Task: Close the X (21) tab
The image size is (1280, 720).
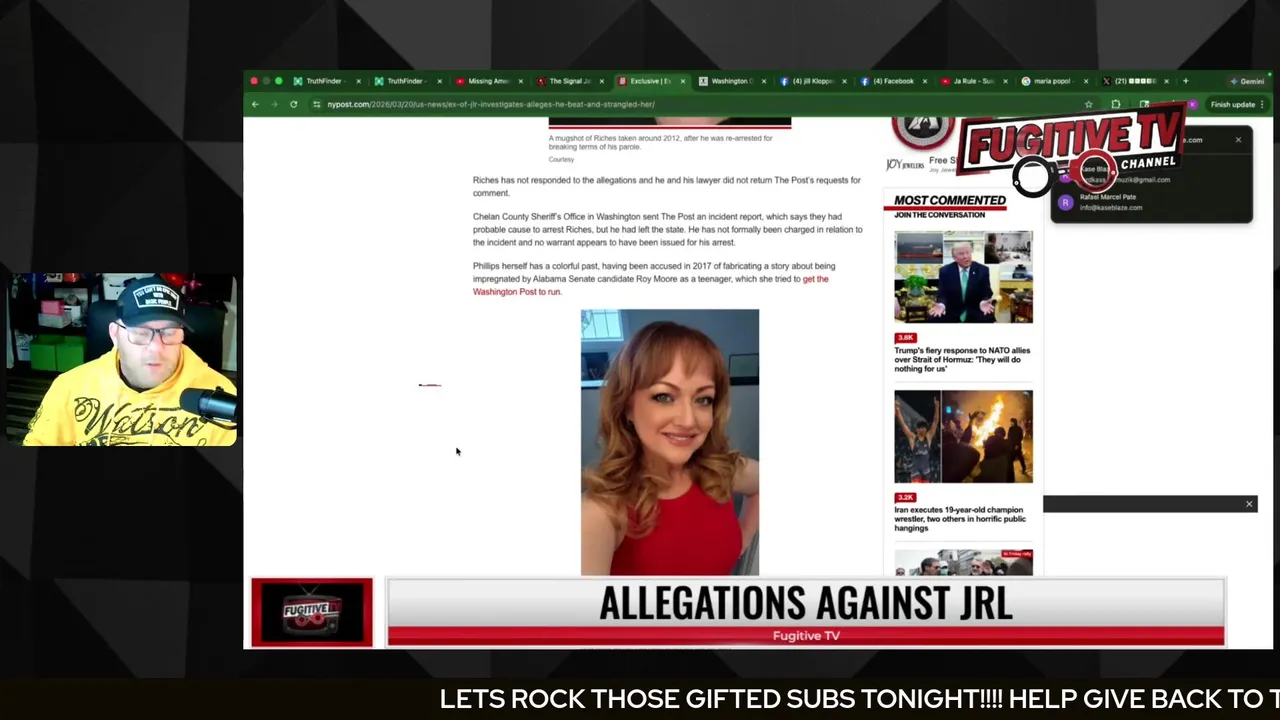Action: 1166,81
